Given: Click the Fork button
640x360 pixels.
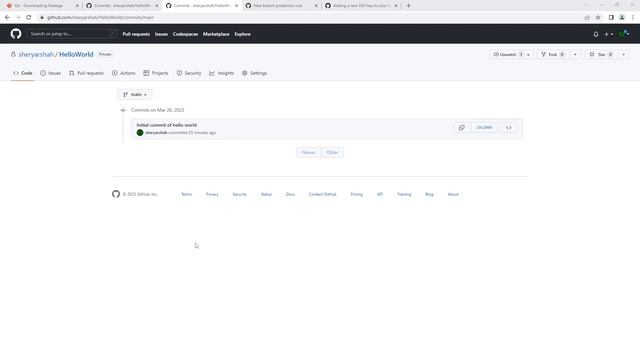Looking at the screenshot, I should tap(553, 54).
